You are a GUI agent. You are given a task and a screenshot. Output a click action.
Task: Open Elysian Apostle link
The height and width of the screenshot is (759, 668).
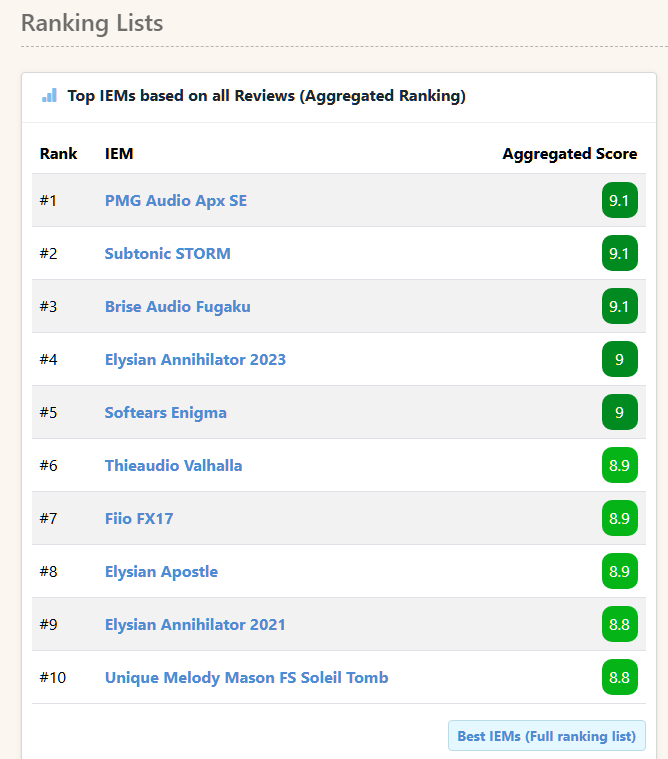(x=161, y=572)
